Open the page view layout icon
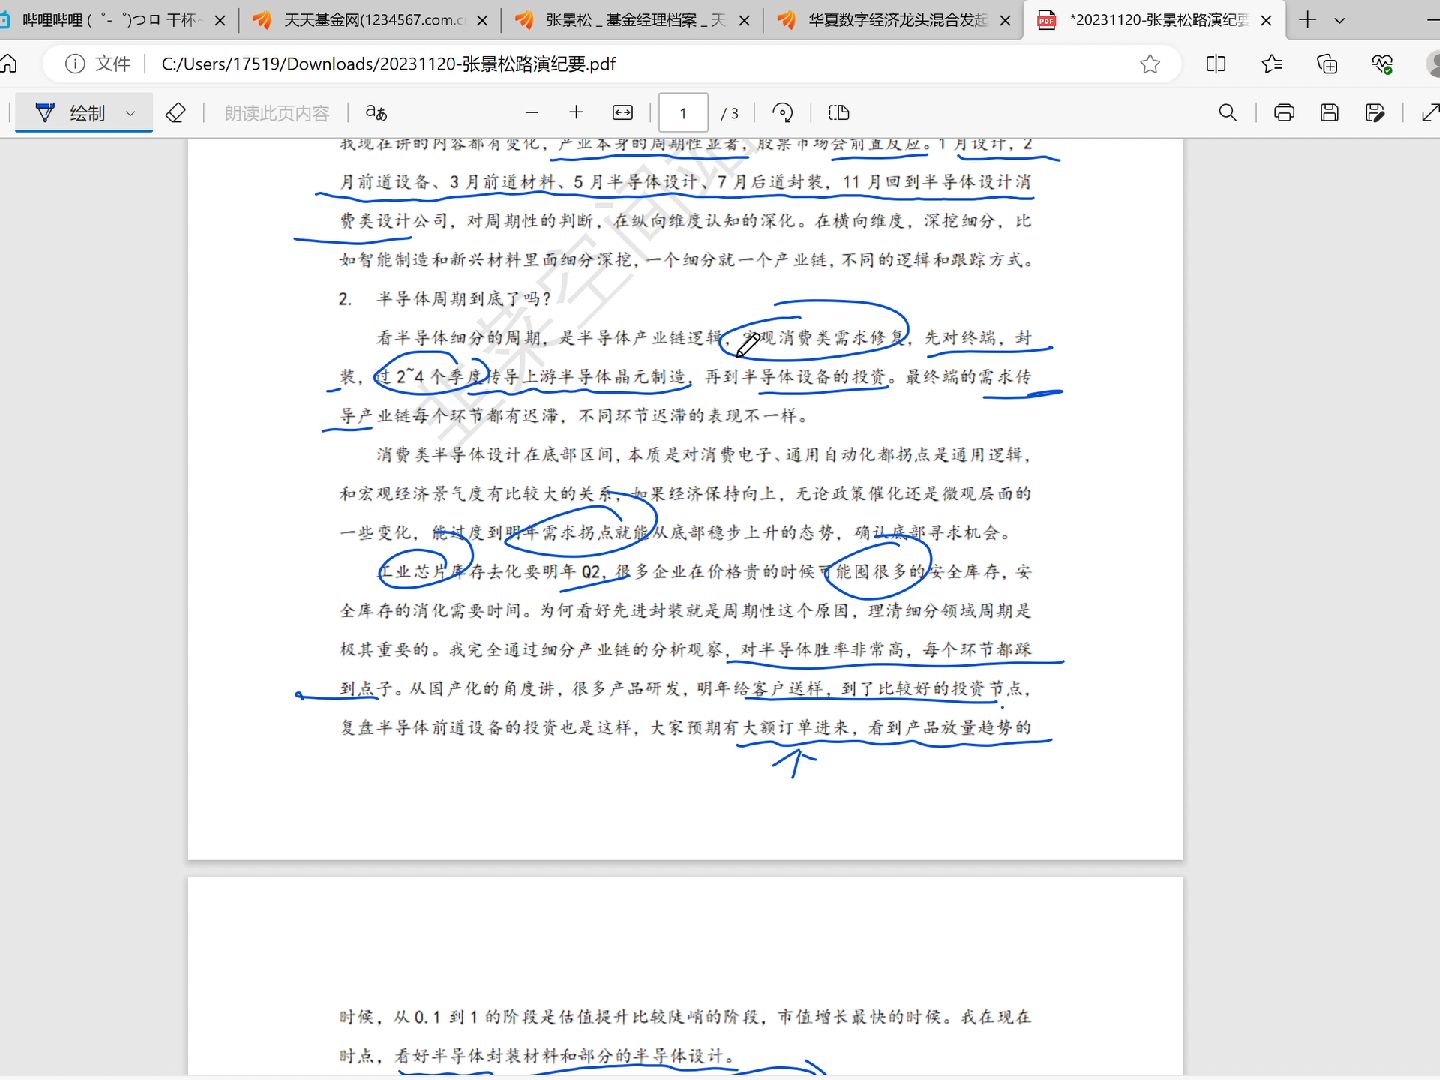This screenshot has height=1080, width=1440. tap(839, 113)
